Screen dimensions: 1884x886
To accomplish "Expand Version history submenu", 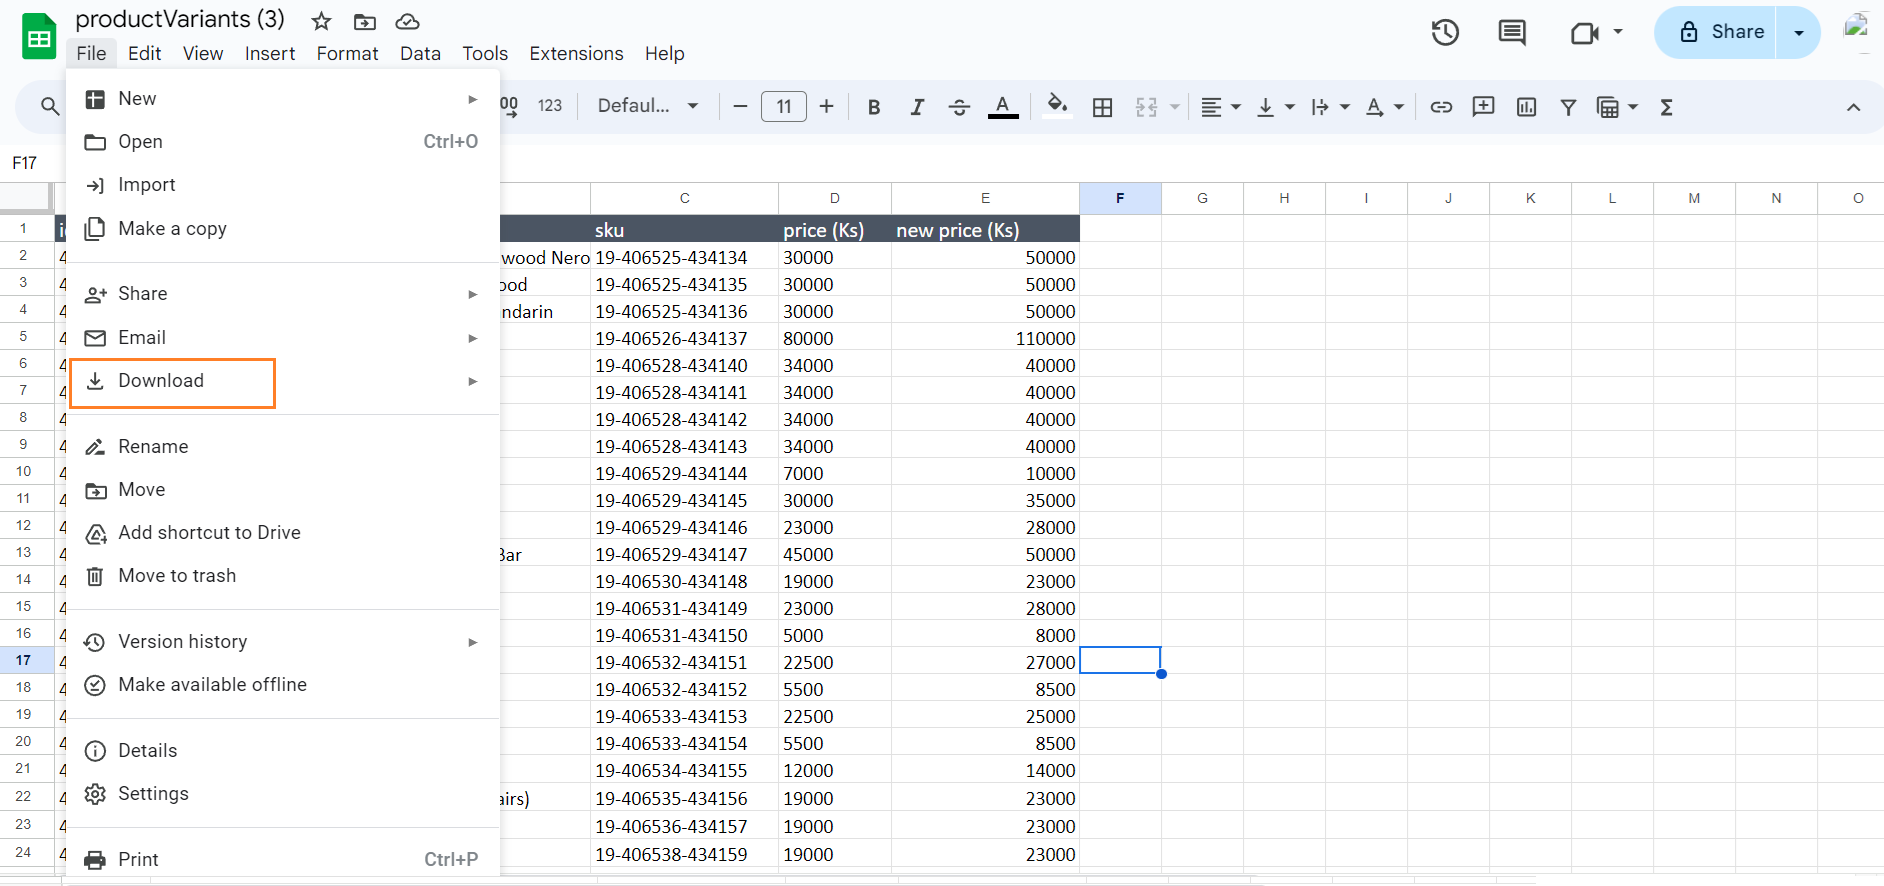I will 283,642.
